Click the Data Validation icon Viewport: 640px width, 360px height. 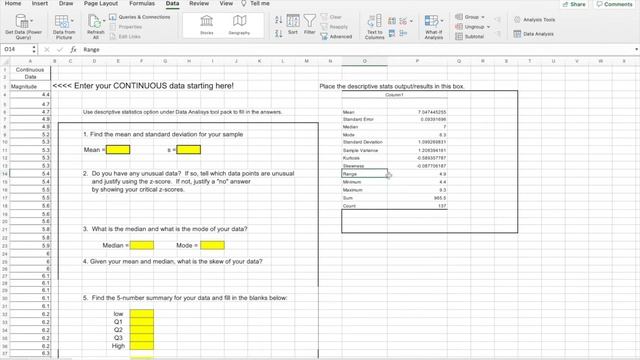[403, 21]
